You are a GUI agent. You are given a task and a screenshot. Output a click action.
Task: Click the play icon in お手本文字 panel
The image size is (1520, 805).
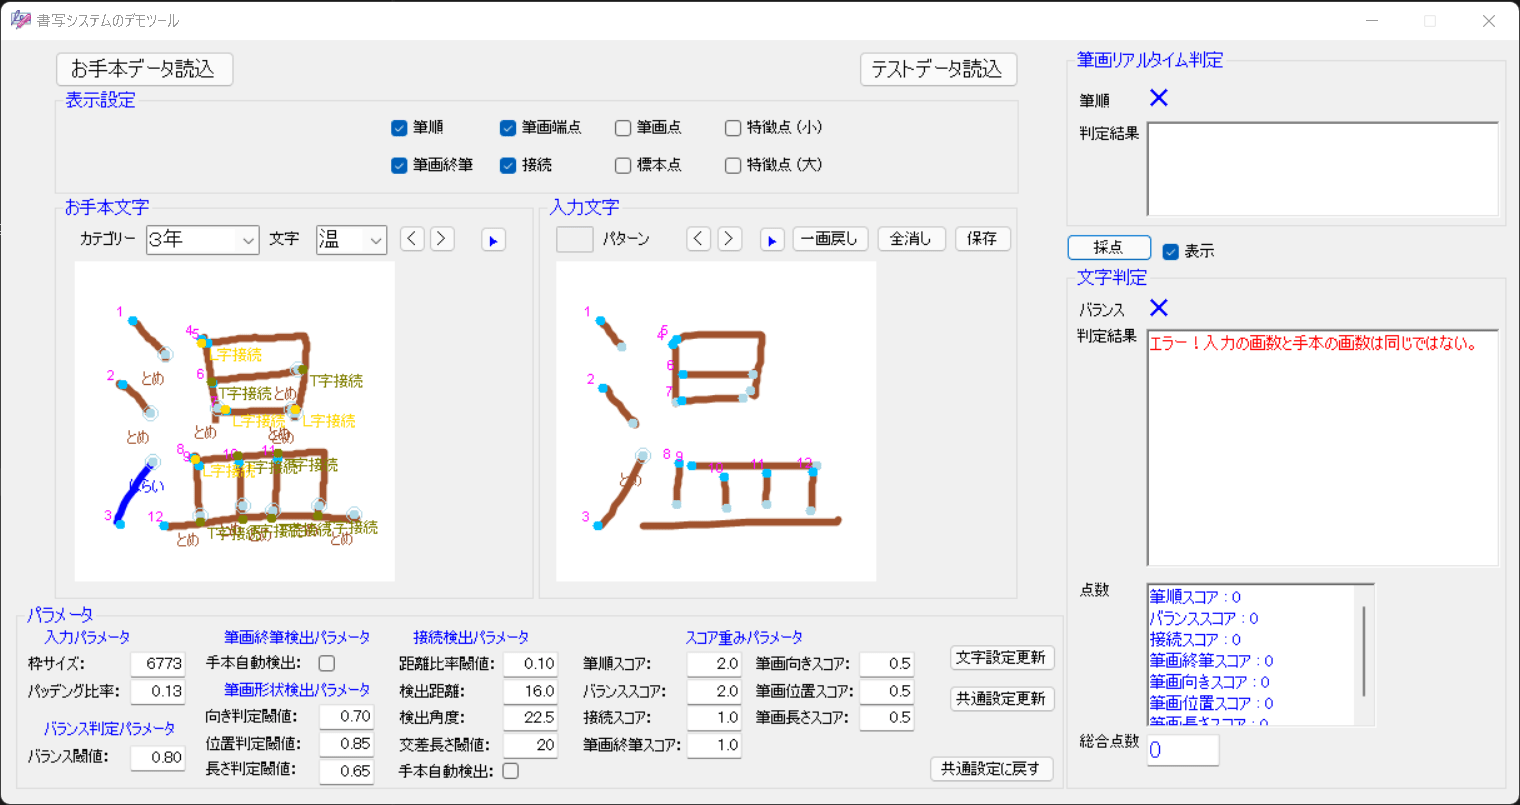pyautogui.click(x=493, y=240)
